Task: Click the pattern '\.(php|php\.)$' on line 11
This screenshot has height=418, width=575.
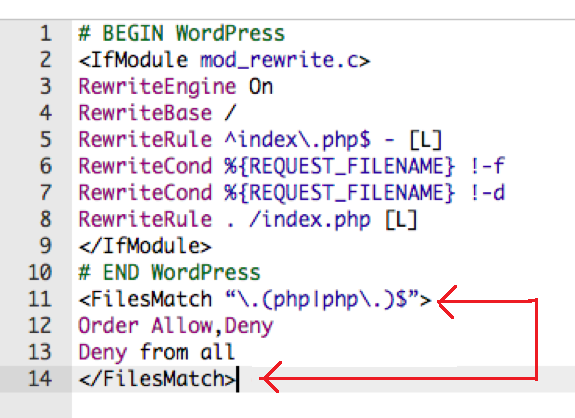Action: click(x=322, y=300)
